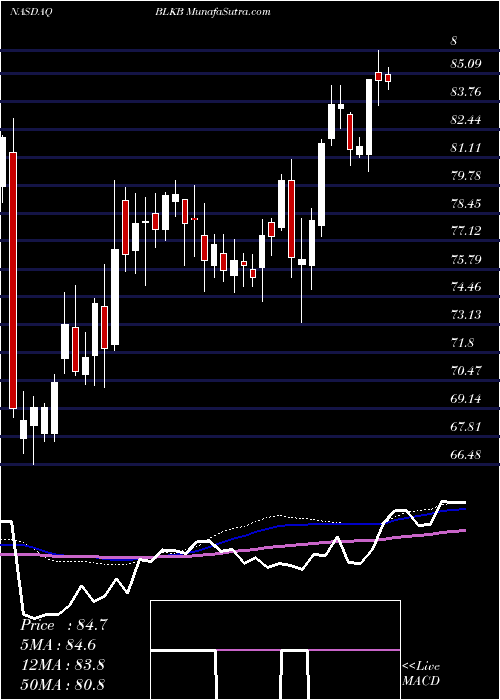500x700 pixels.
Task: Select the 75.79 price axis label
Action: (x=466, y=259)
